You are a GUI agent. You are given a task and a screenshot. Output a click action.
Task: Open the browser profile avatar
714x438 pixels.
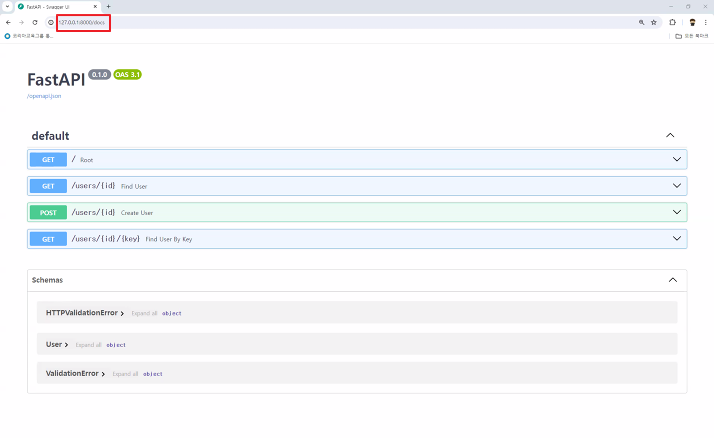693,22
